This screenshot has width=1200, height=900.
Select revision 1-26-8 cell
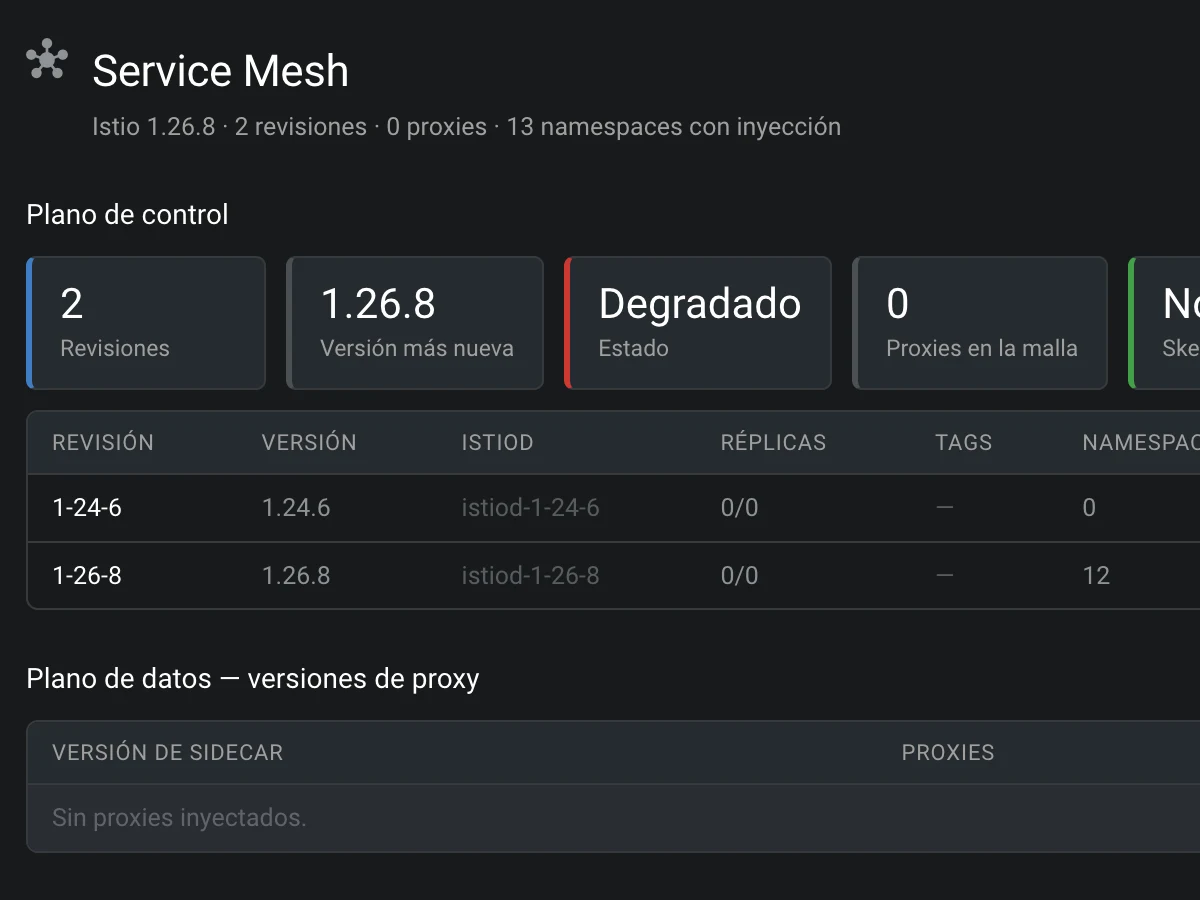tap(87, 576)
